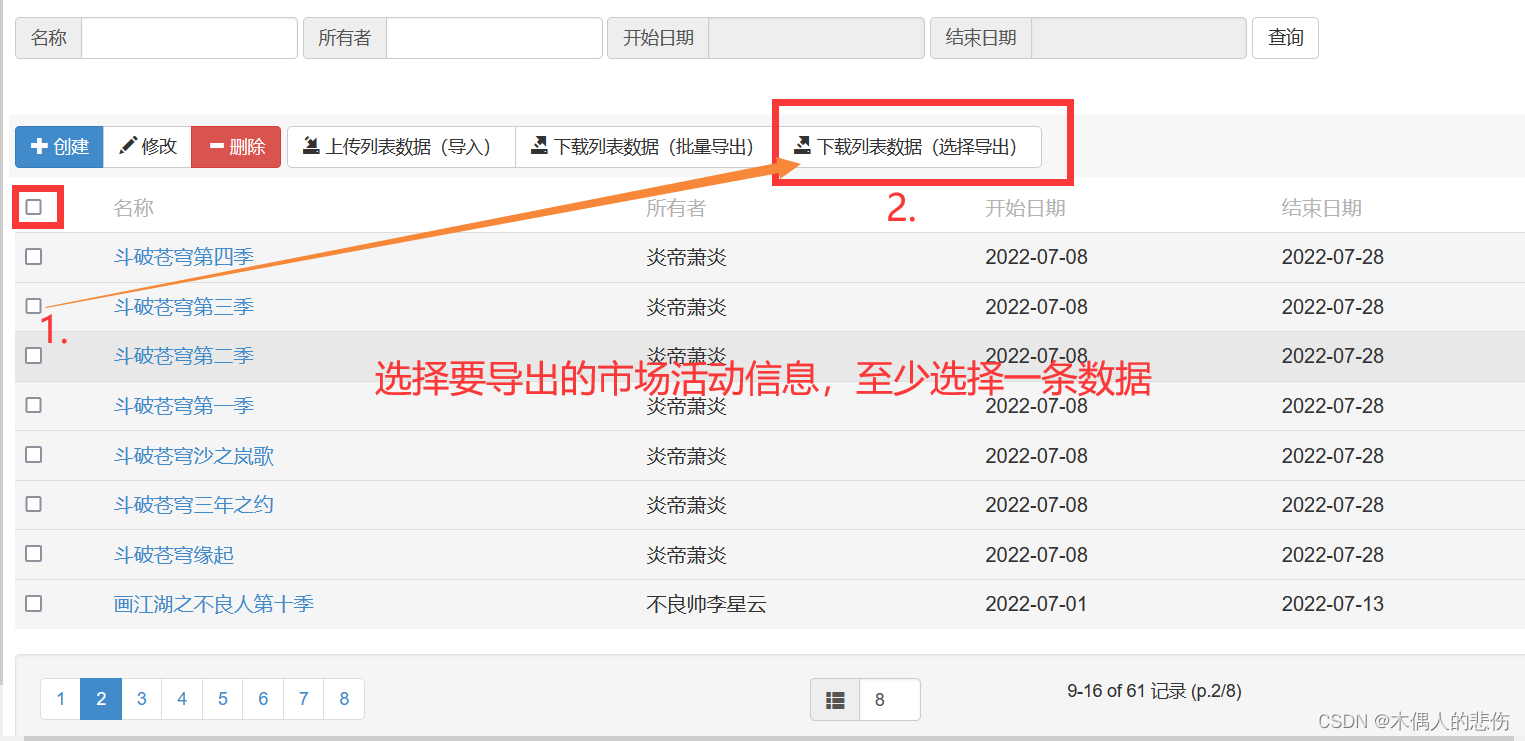Click the minus icon on 删除 button
The height and width of the screenshot is (741, 1525).
pos(216,147)
